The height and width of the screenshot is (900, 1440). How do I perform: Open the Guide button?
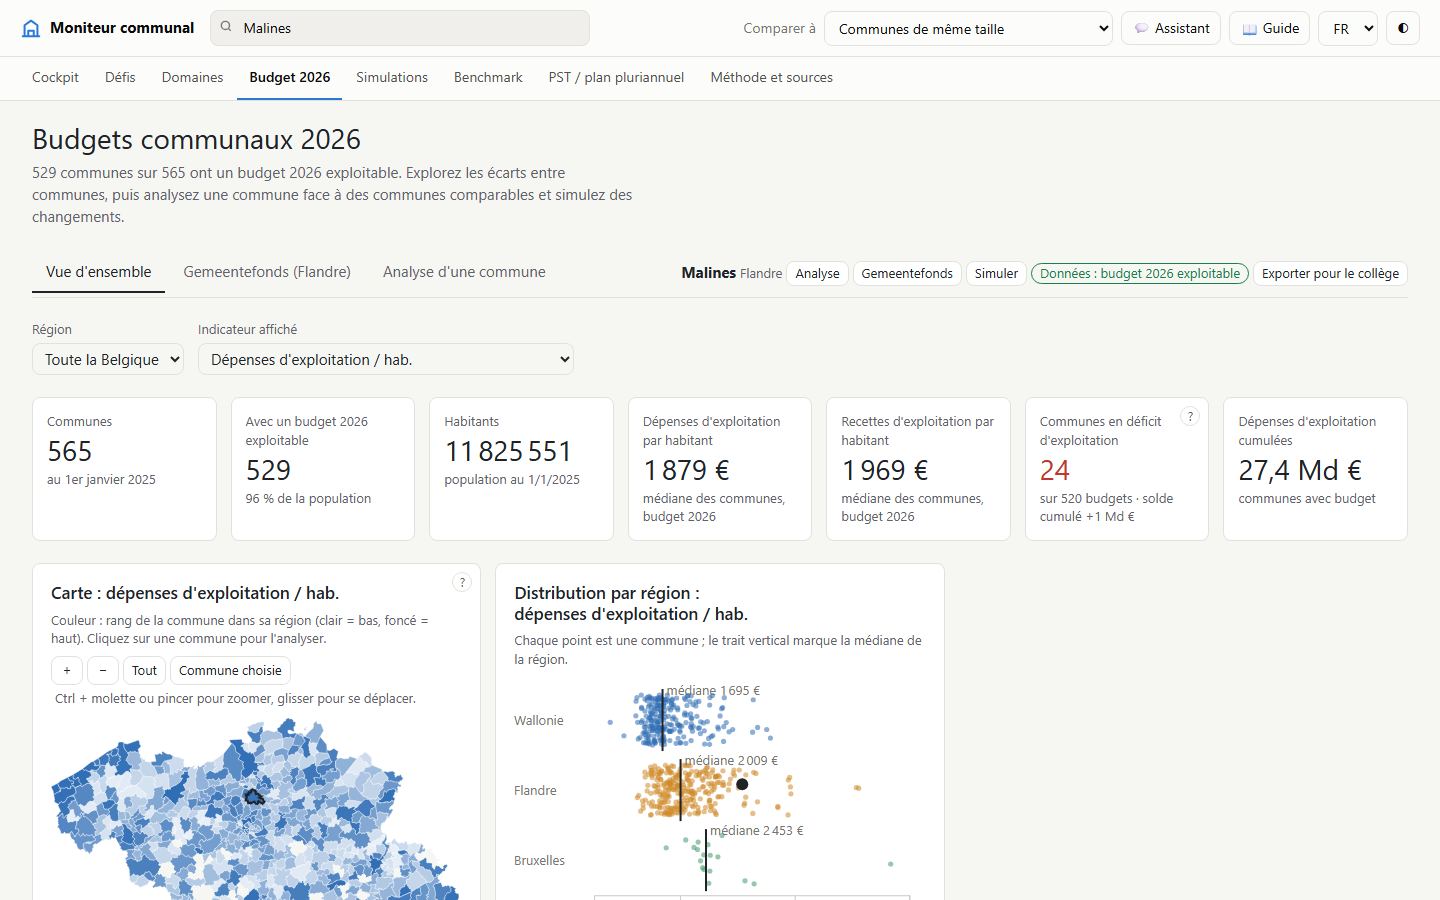tap(1270, 28)
